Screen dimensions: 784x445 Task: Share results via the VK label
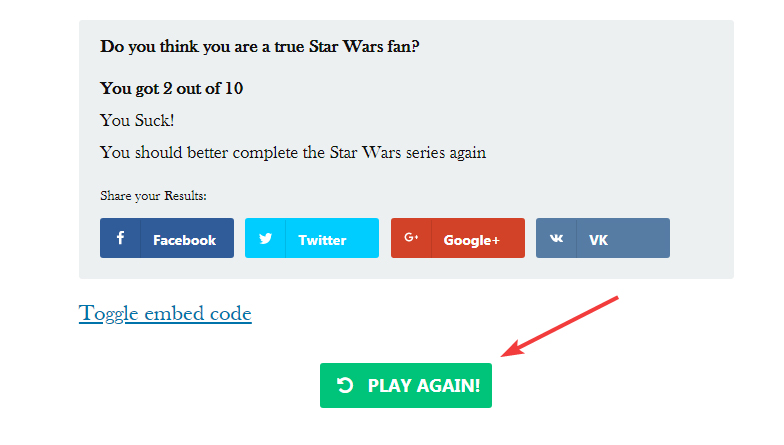(x=598, y=240)
